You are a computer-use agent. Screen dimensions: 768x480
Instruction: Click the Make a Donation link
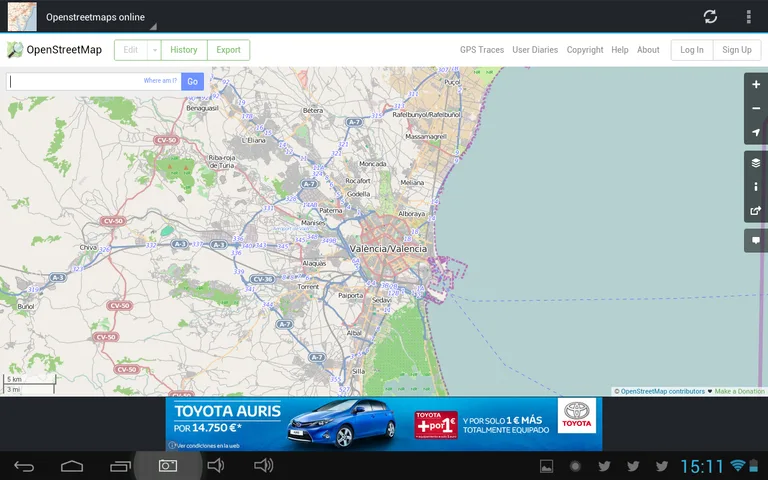[740, 391]
